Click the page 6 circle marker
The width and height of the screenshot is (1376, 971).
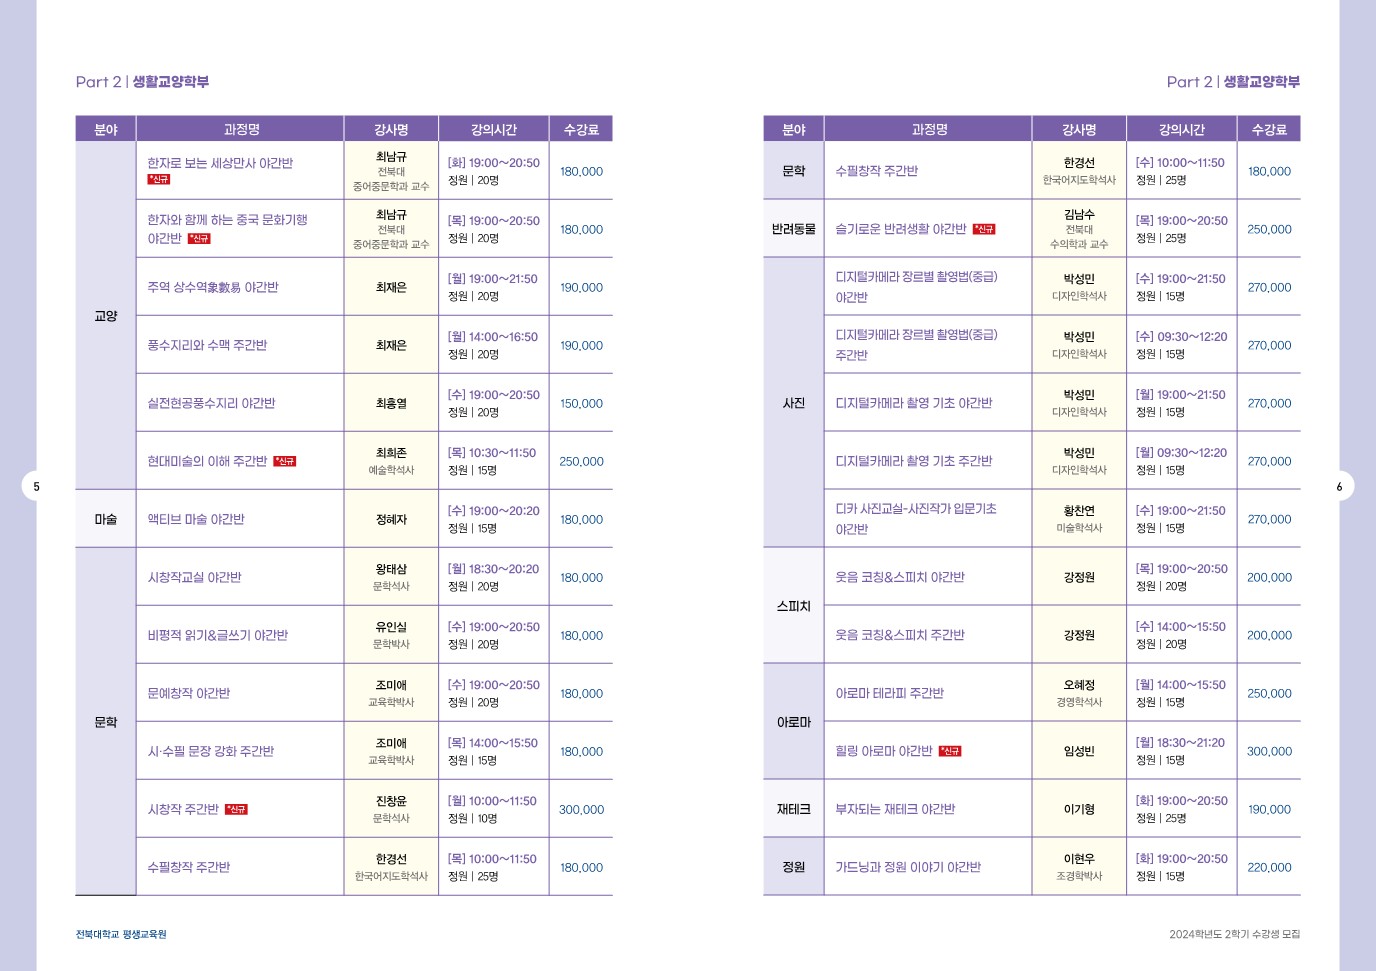click(x=1339, y=487)
